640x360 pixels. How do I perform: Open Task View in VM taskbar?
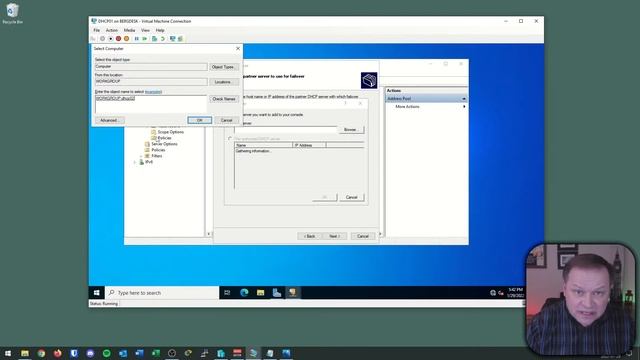[227, 293]
